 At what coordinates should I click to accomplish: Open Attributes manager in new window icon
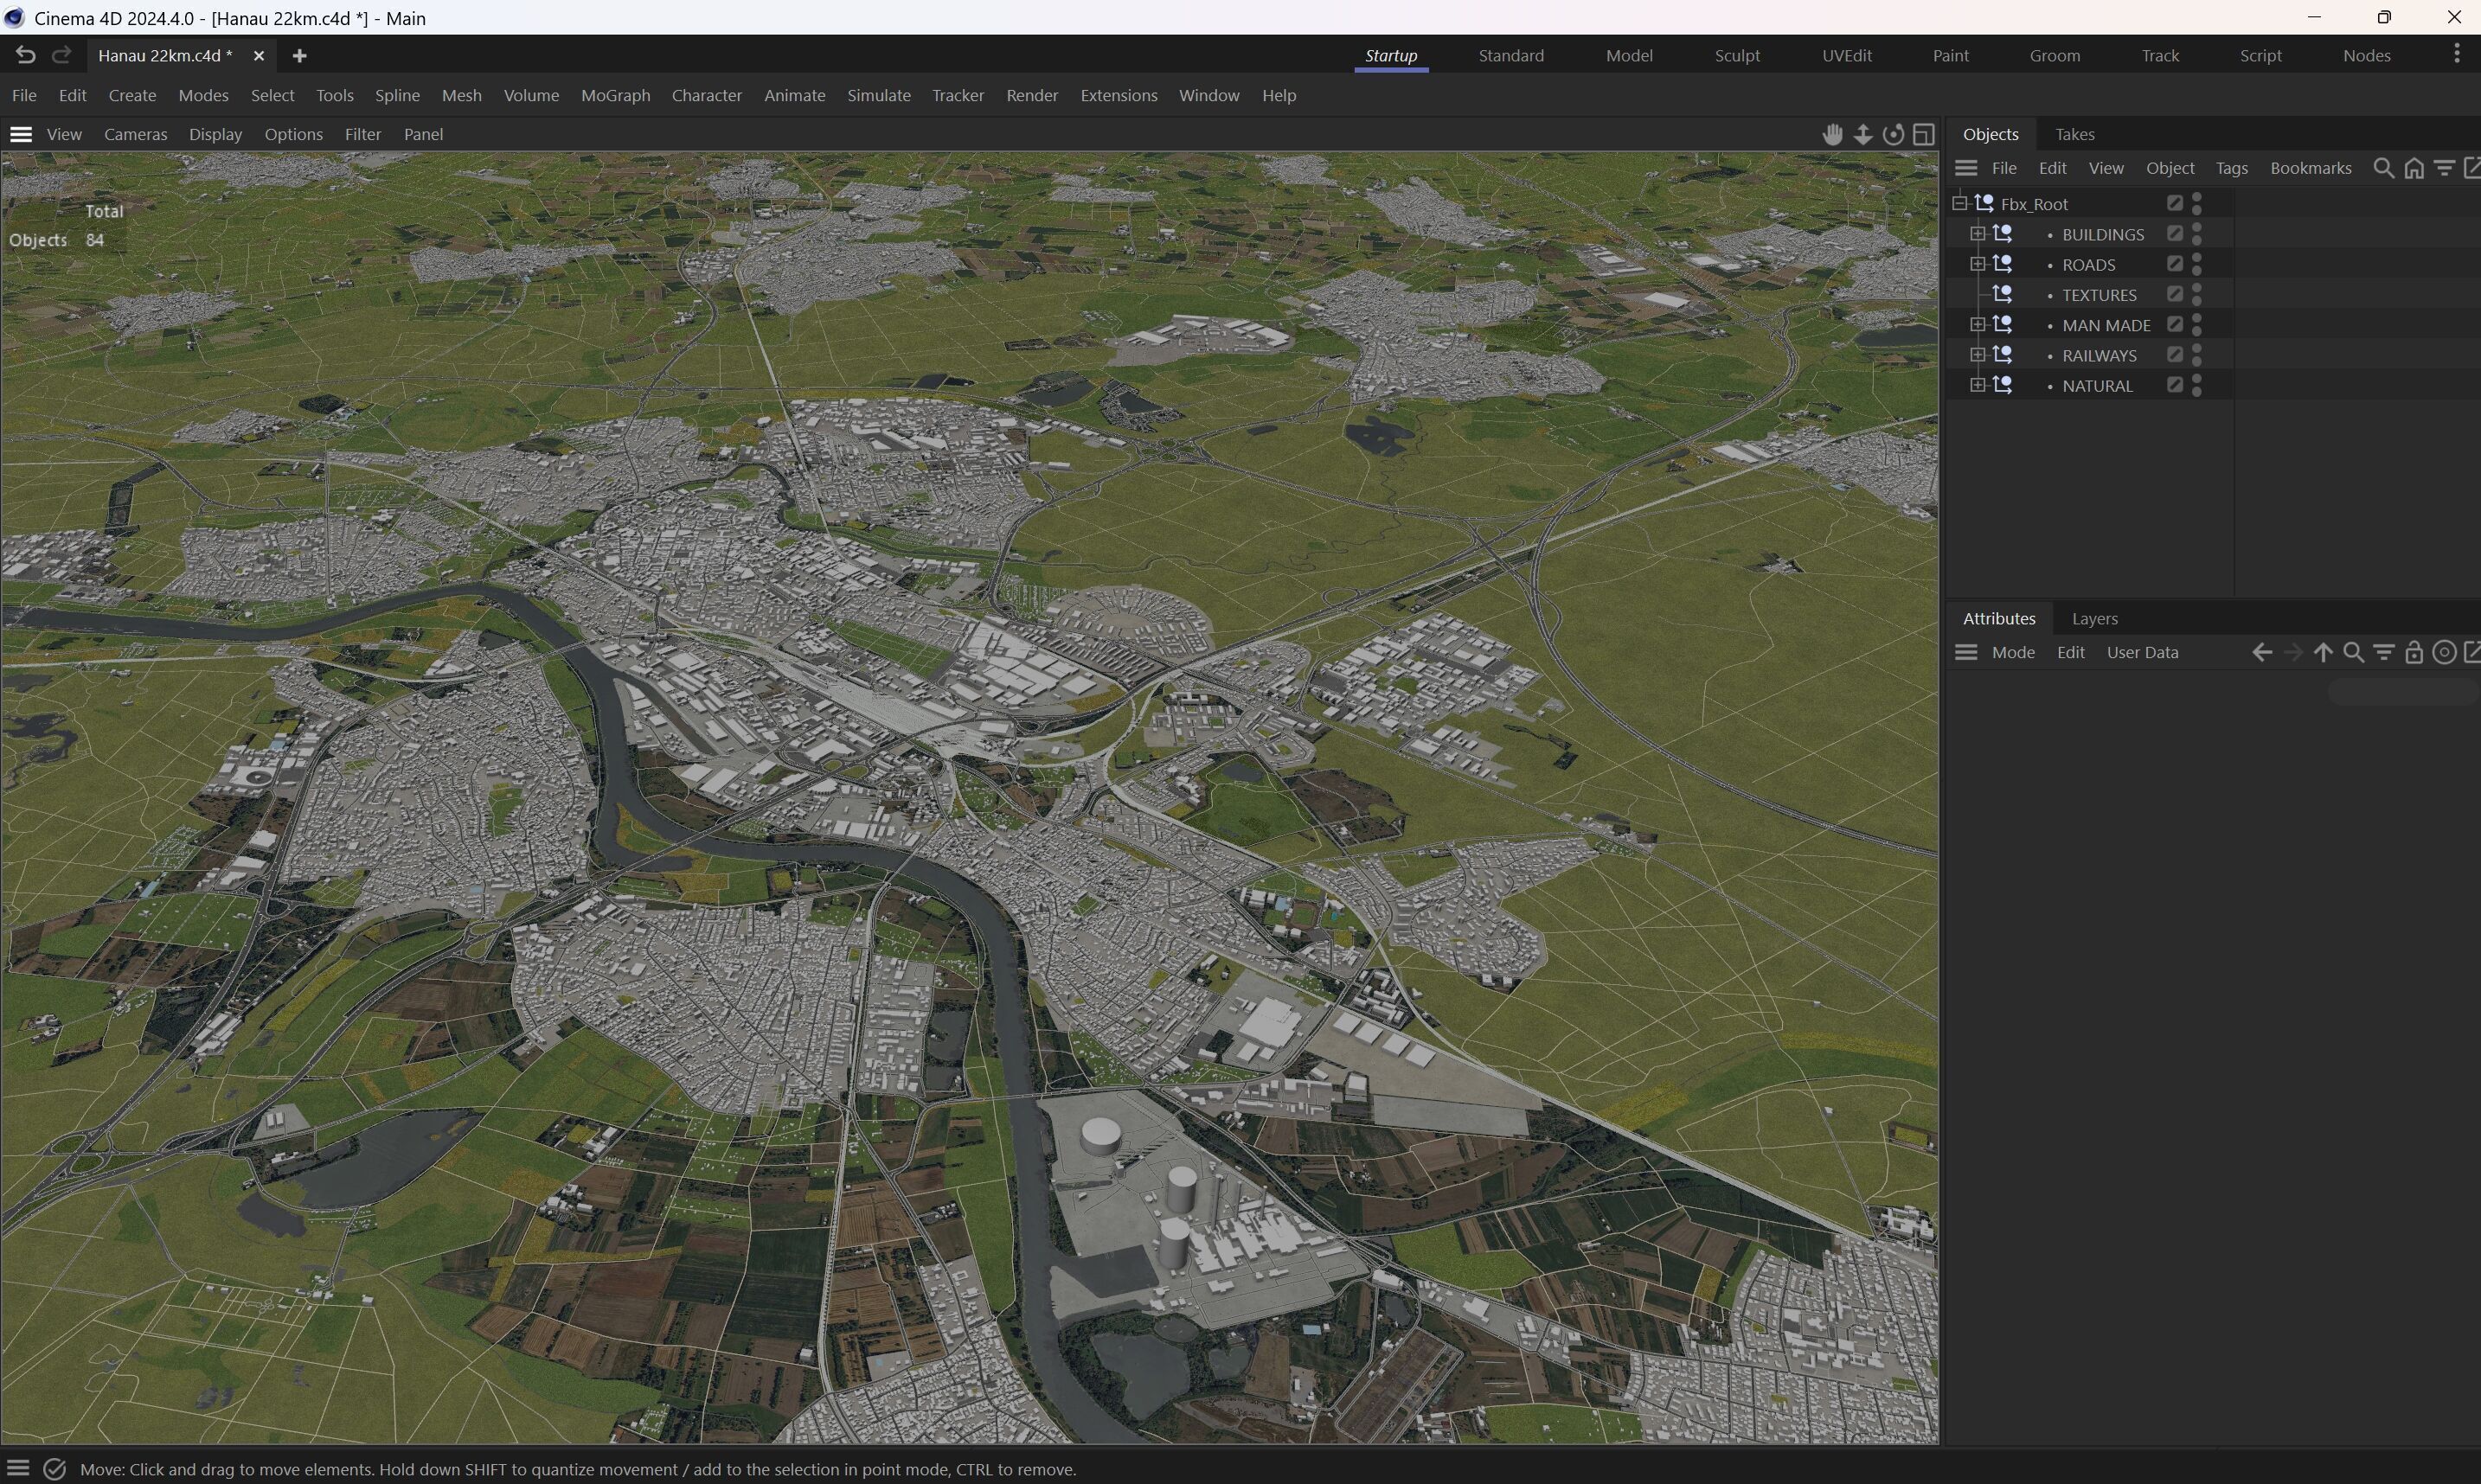[2471, 652]
